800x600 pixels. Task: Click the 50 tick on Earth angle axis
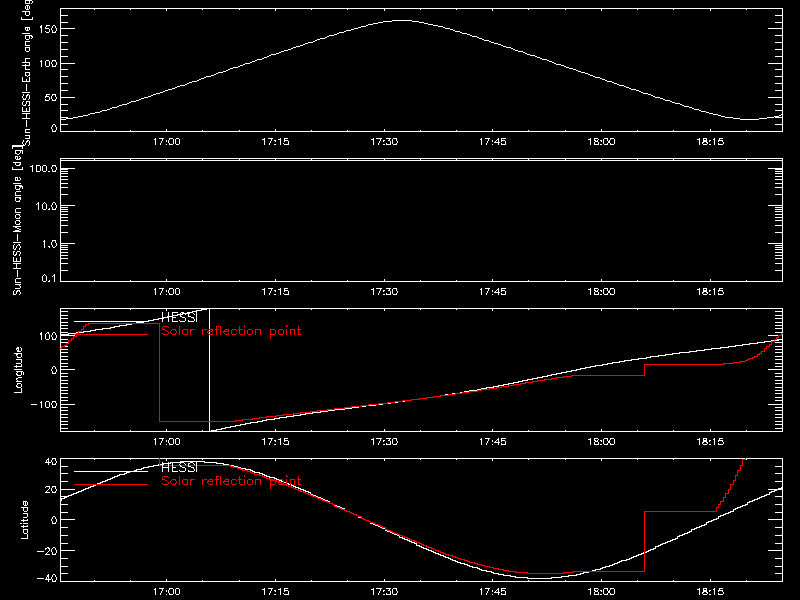(x=51, y=97)
